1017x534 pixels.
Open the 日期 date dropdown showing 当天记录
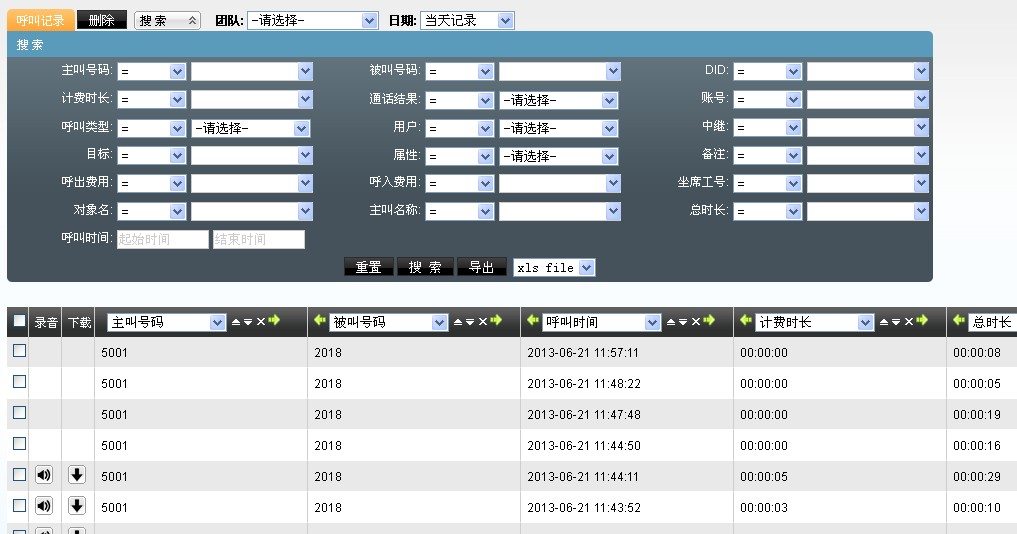(466, 20)
